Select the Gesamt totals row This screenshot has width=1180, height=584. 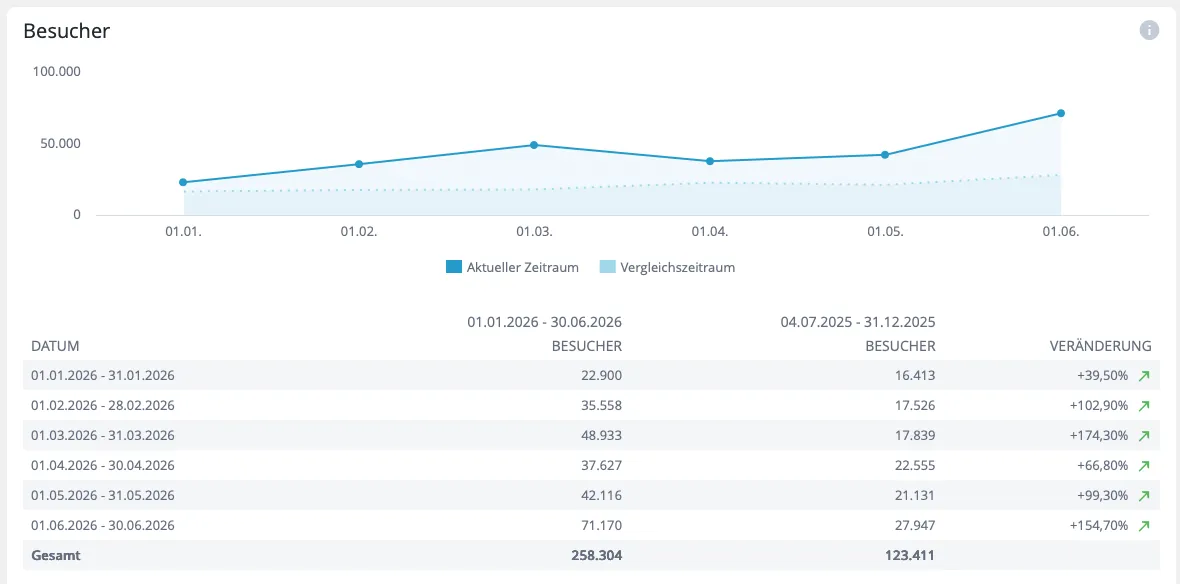tap(592, 556)
